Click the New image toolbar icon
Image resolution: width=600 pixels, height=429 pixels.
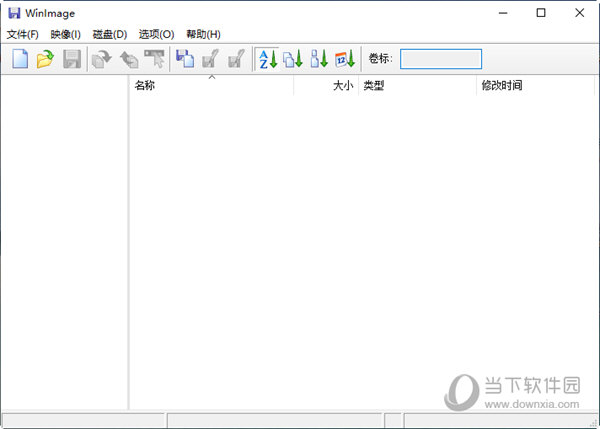(20, 59)
